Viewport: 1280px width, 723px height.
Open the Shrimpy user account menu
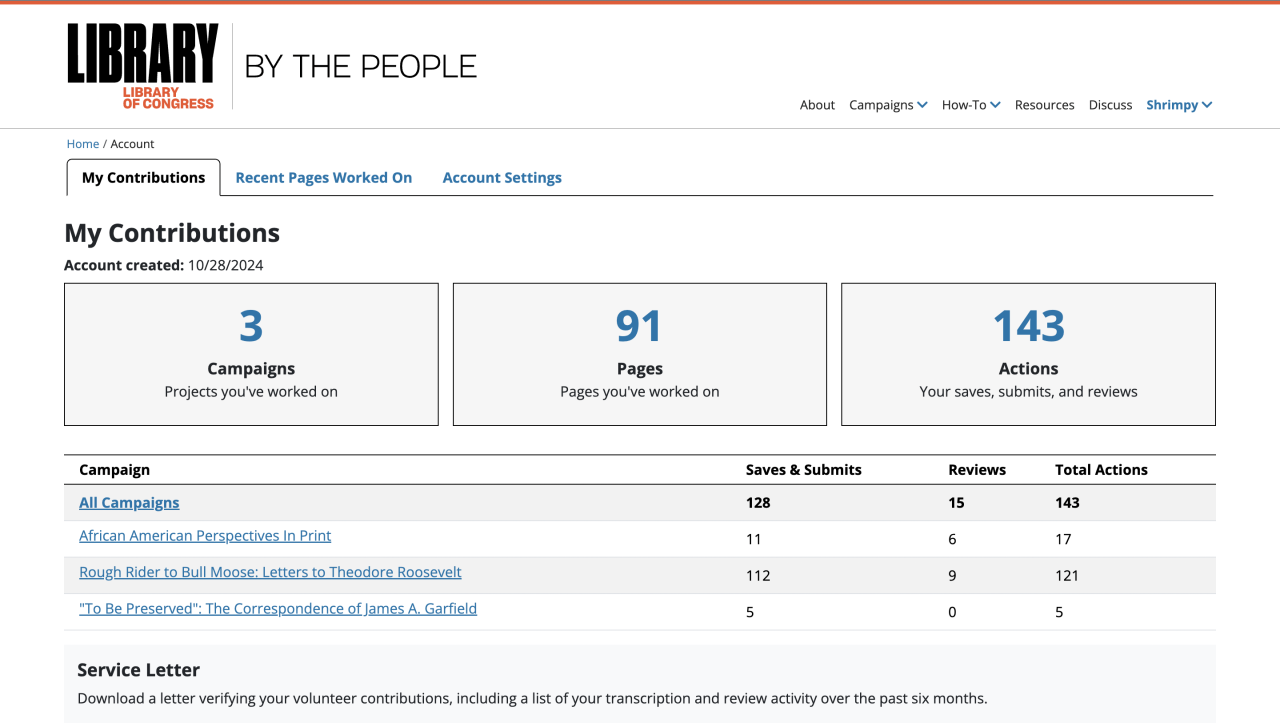pos(1179,105)
